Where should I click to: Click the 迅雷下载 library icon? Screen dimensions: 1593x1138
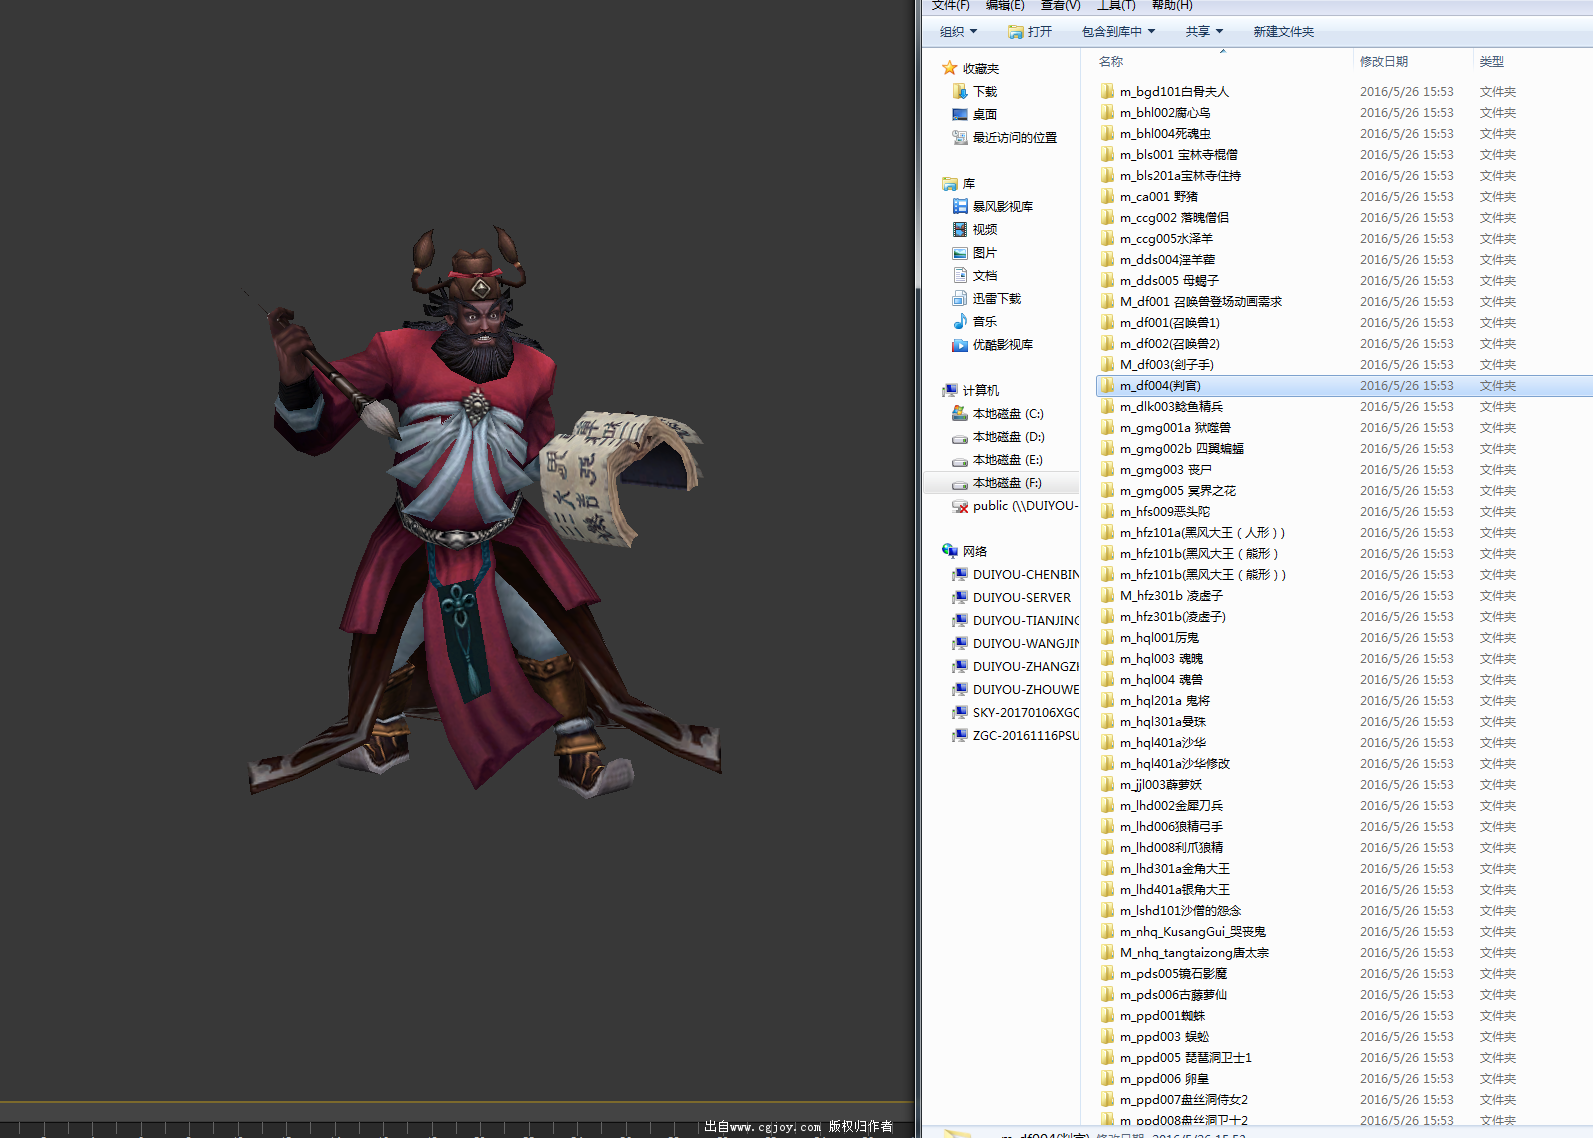[x=960, y=298]
